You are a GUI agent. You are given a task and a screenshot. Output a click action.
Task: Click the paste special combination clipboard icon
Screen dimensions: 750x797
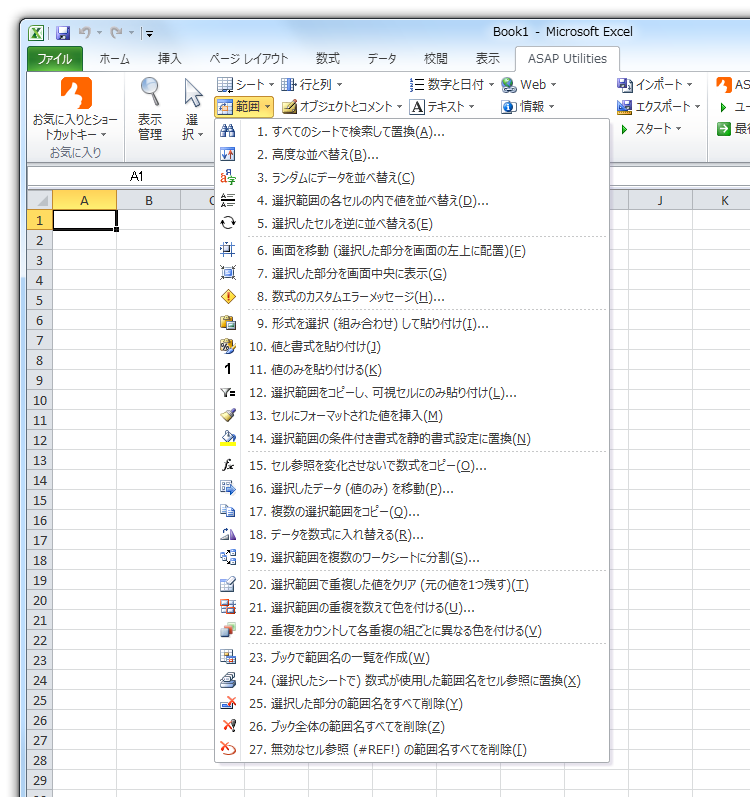click(228, 323)
